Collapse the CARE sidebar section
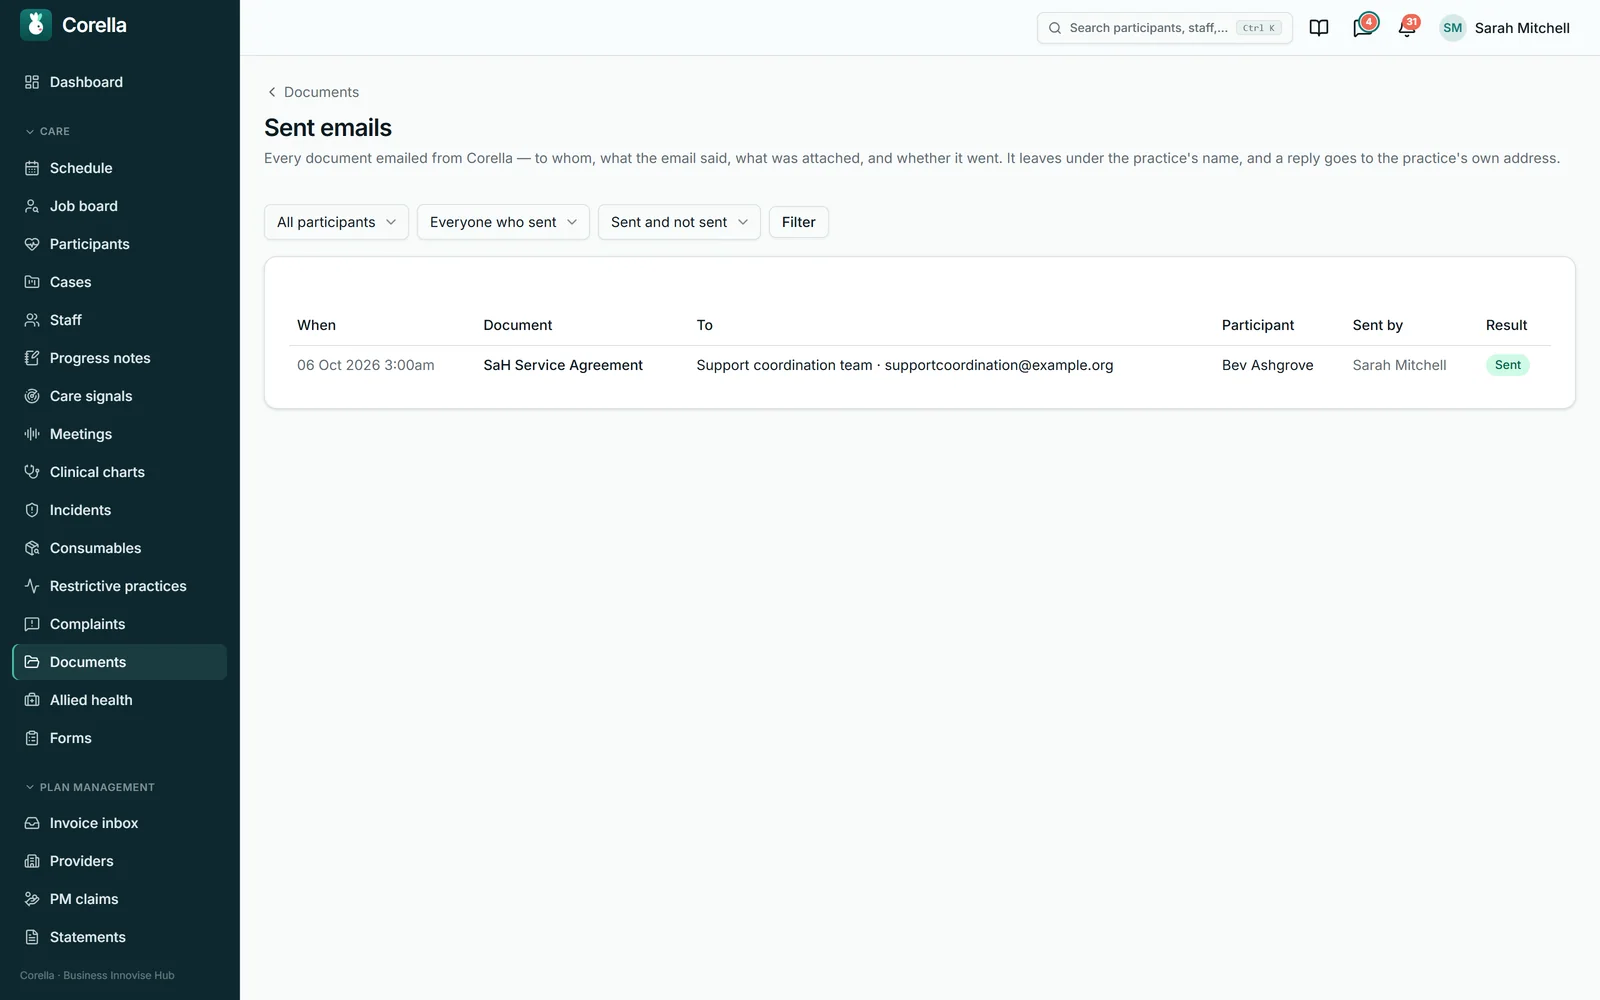1600x1000 pixels. point(47,131)
